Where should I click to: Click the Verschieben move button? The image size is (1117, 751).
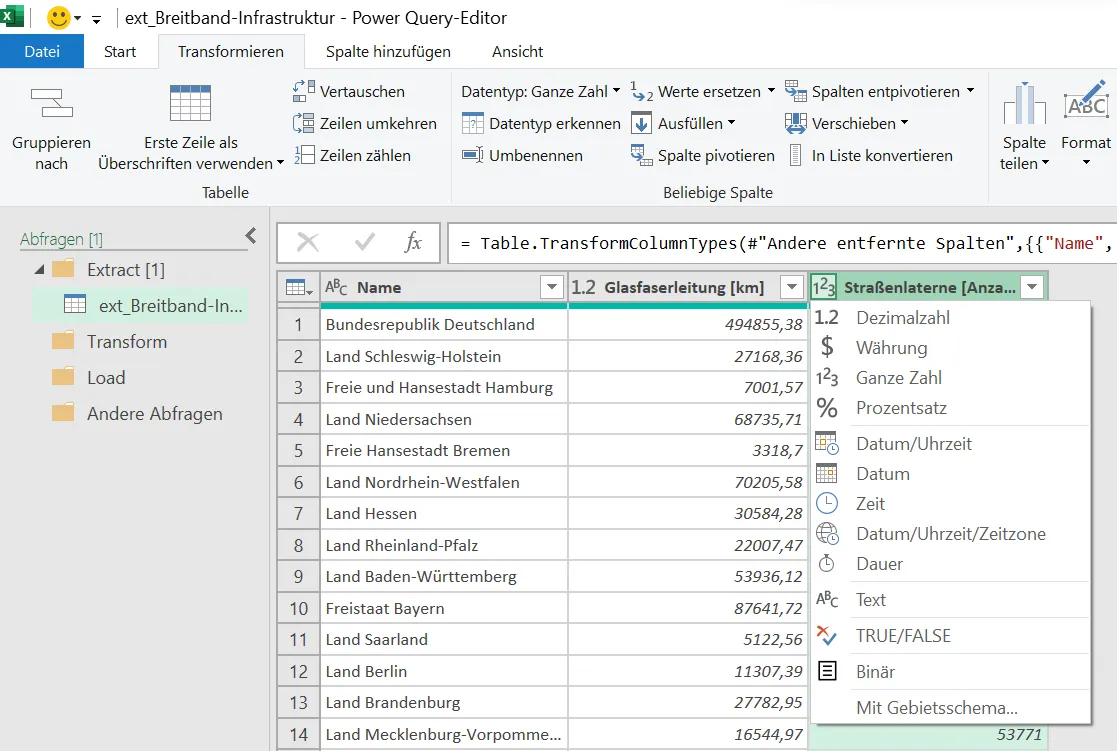[846, 123]
